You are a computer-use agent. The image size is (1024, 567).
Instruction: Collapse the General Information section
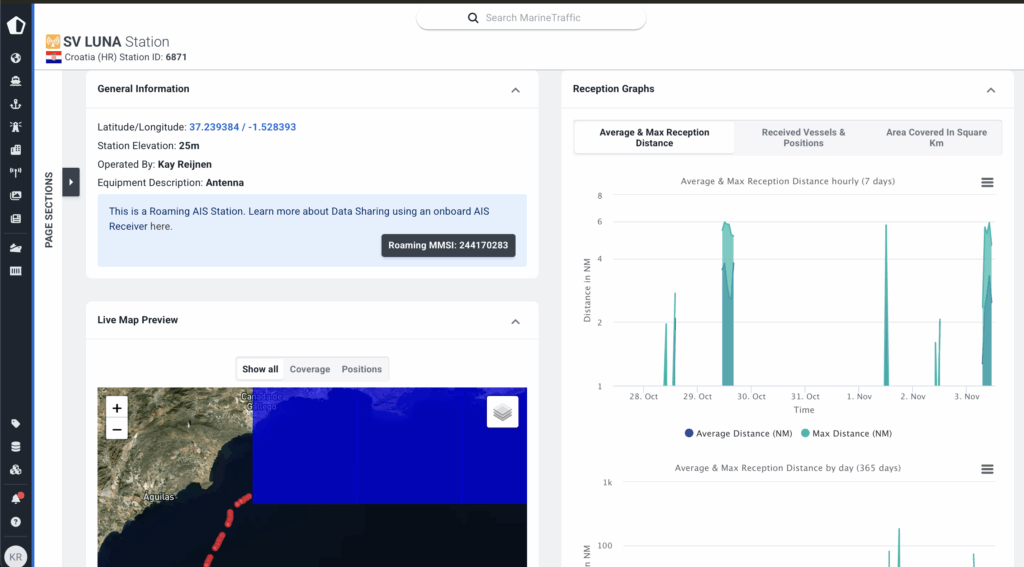coord(515,90)
